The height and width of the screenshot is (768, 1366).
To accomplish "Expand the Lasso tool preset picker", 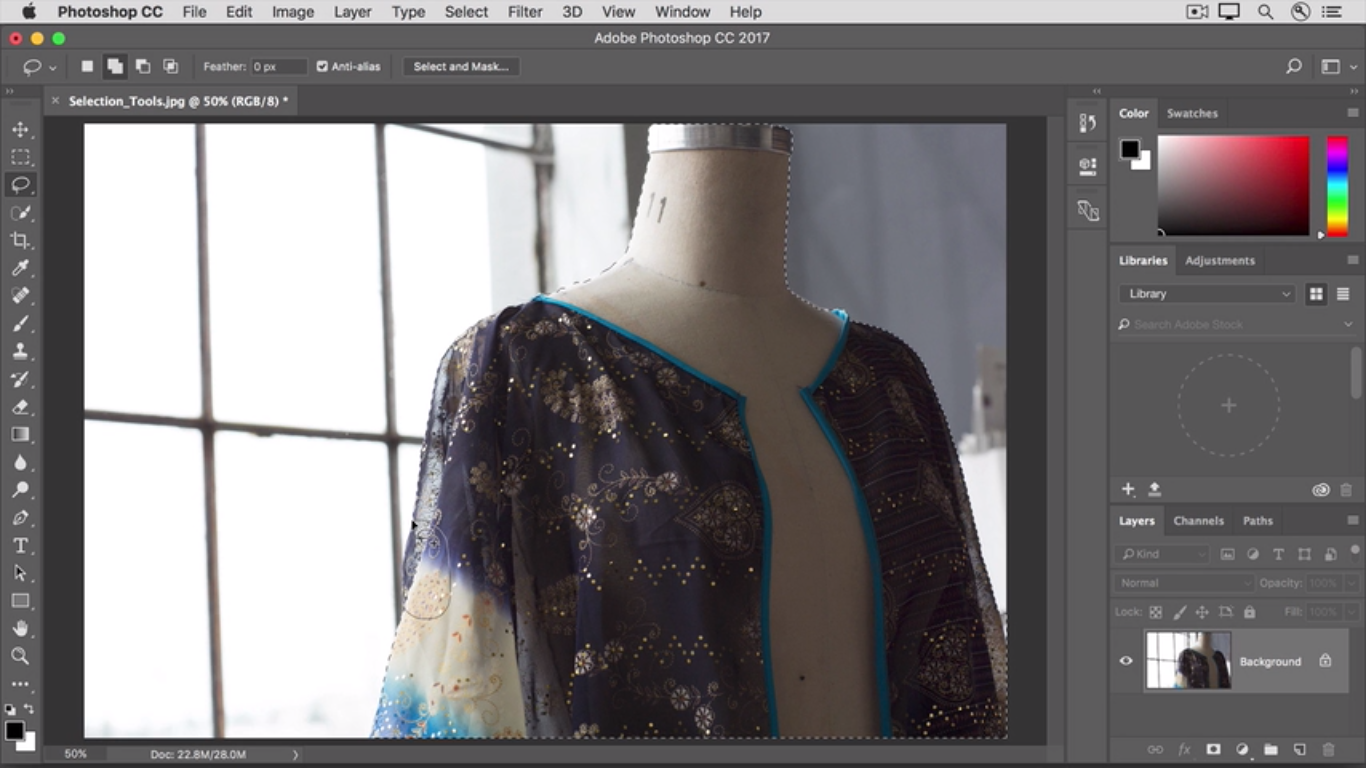I will [x=52, y=67].
